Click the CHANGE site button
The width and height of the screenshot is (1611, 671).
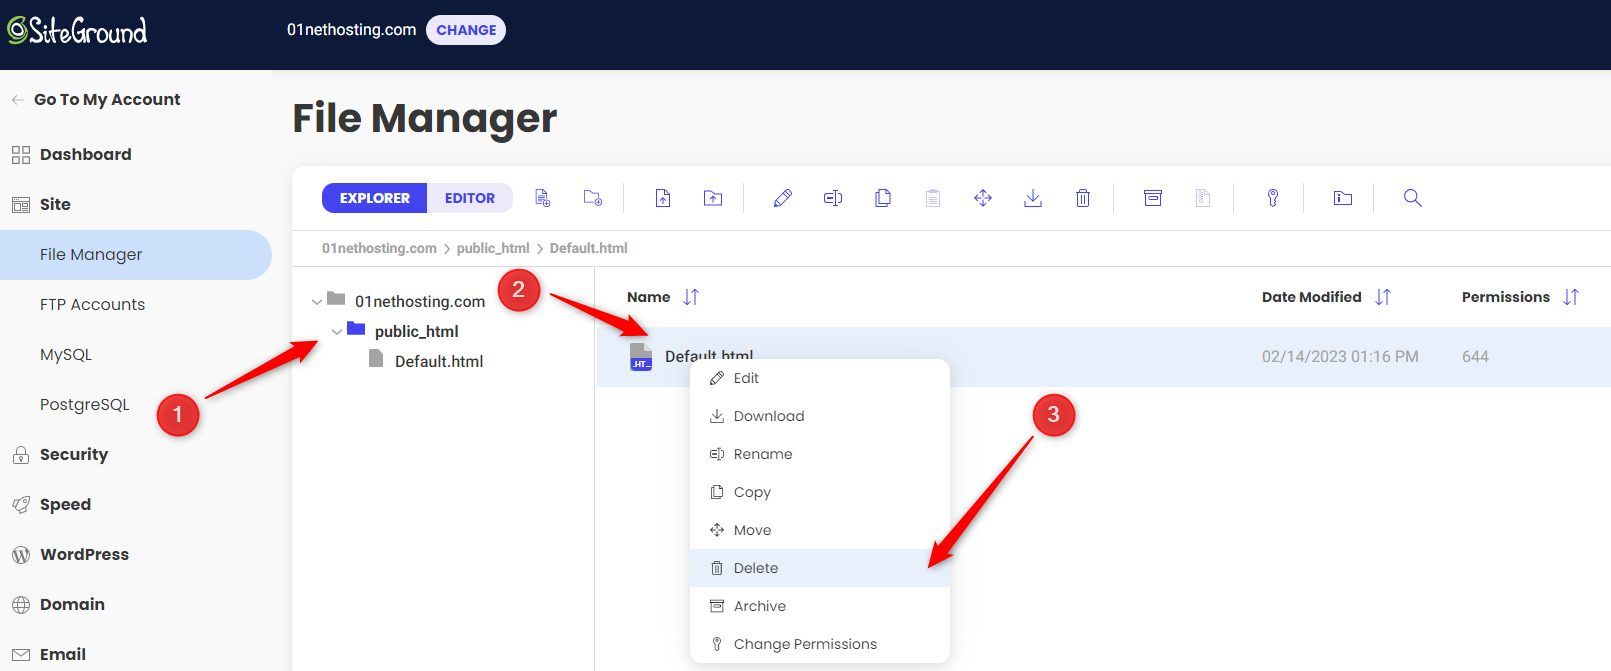tap(466, 30)
